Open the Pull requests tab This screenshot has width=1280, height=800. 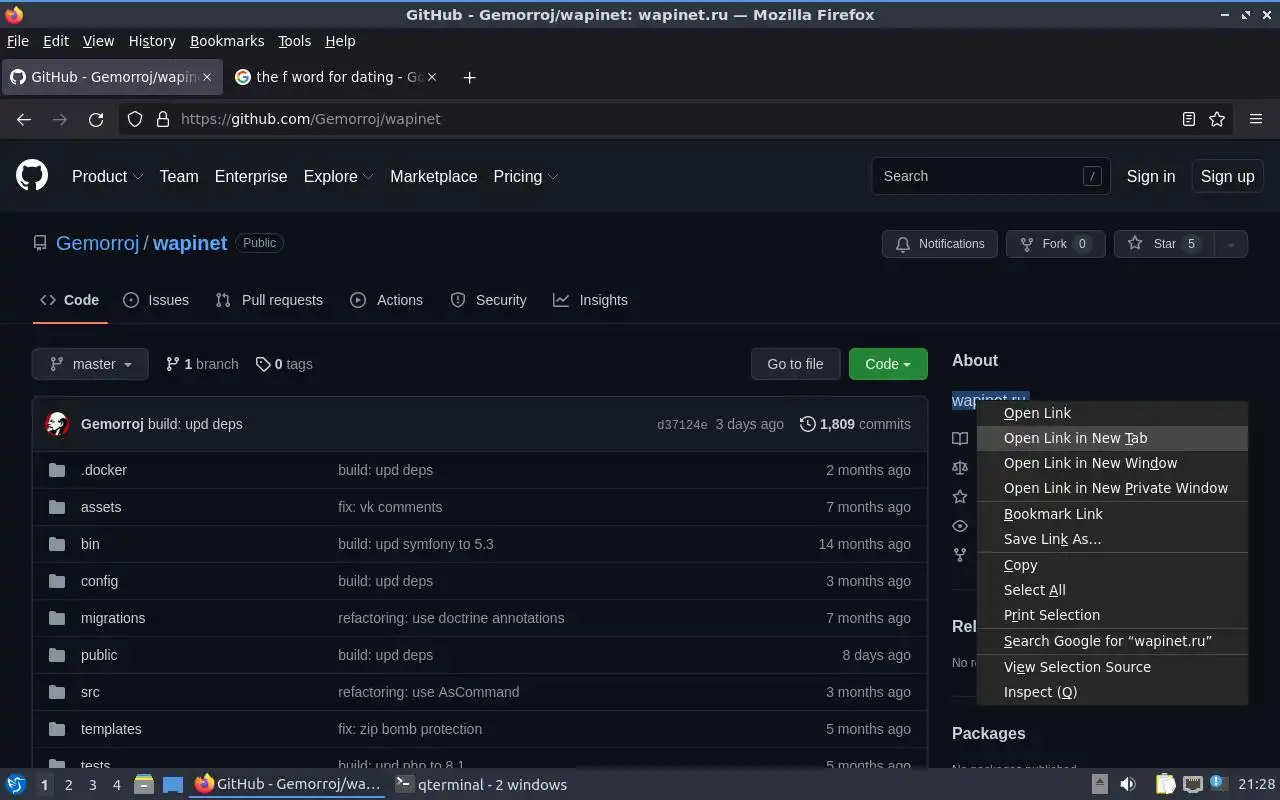pos(269,300)
